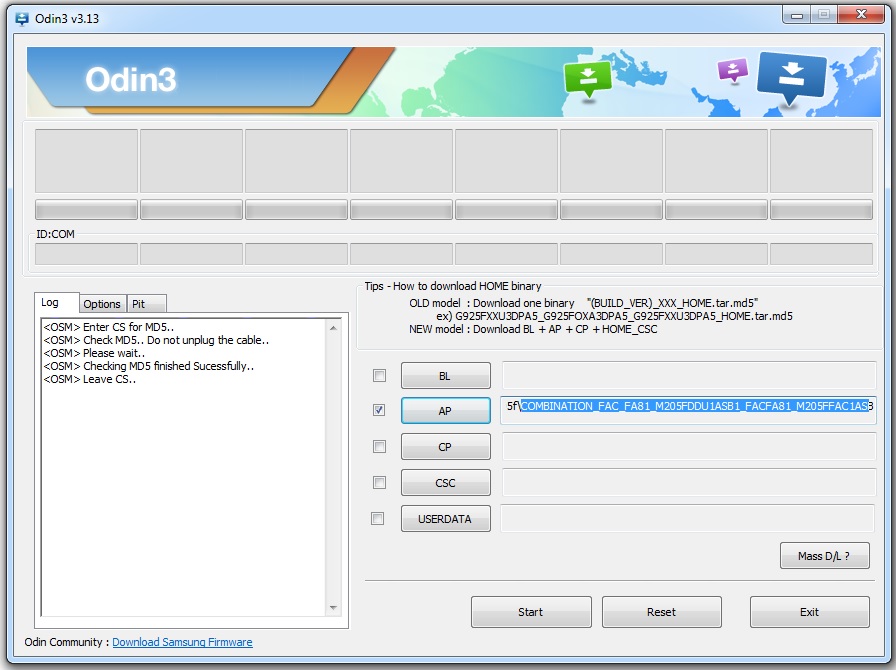Click the AP file path with COMBINATION file
The image size is (896, 670).
(x=689, y=410)
